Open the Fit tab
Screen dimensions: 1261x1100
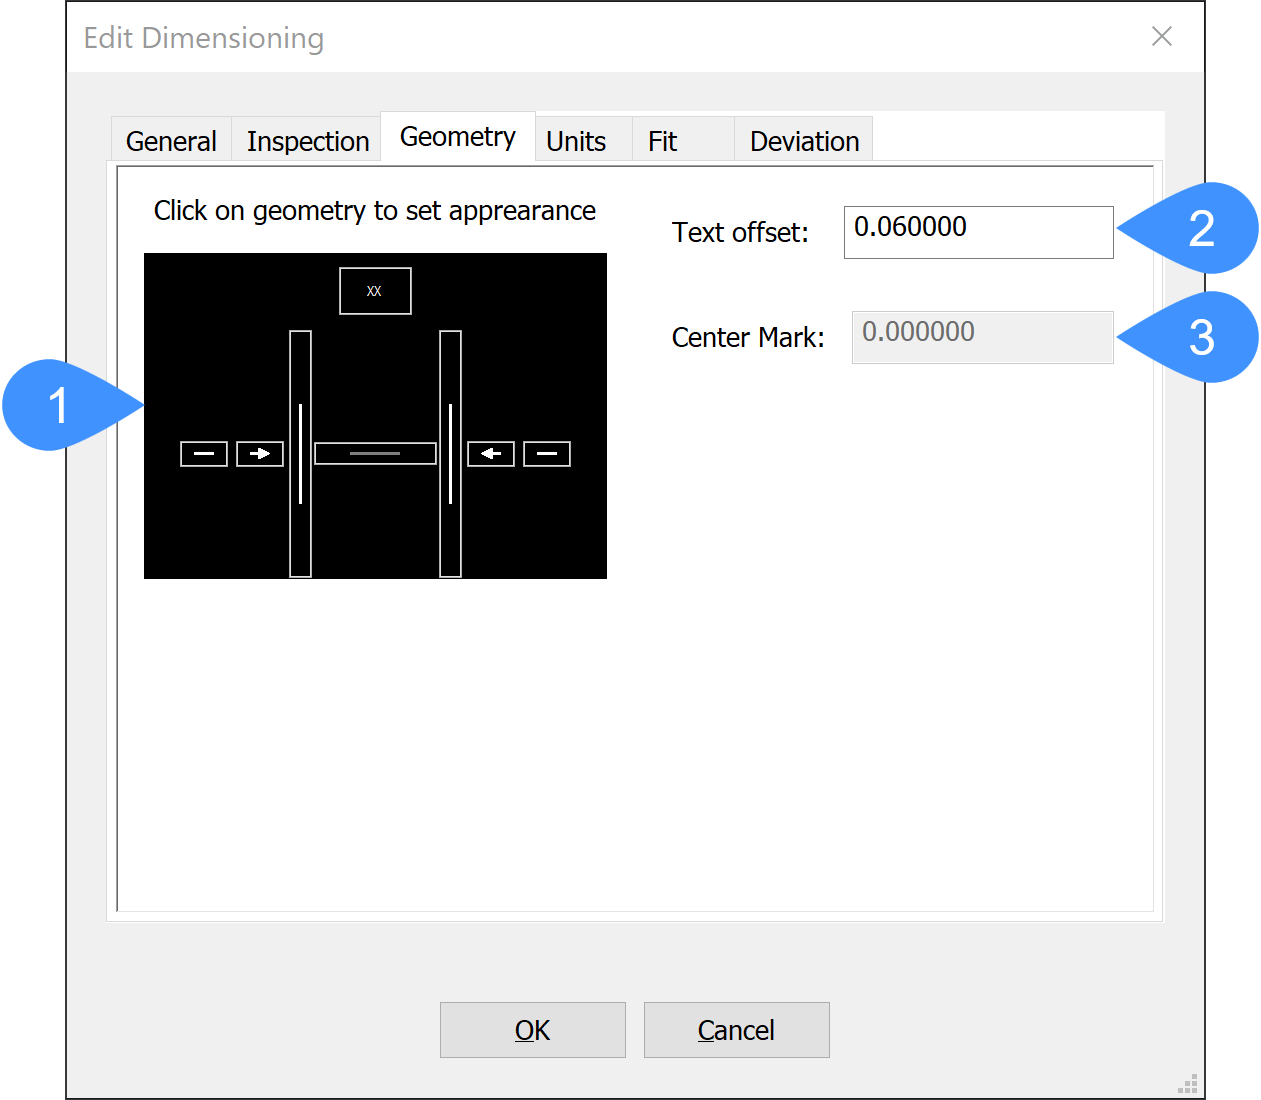(x=662, y=141)
